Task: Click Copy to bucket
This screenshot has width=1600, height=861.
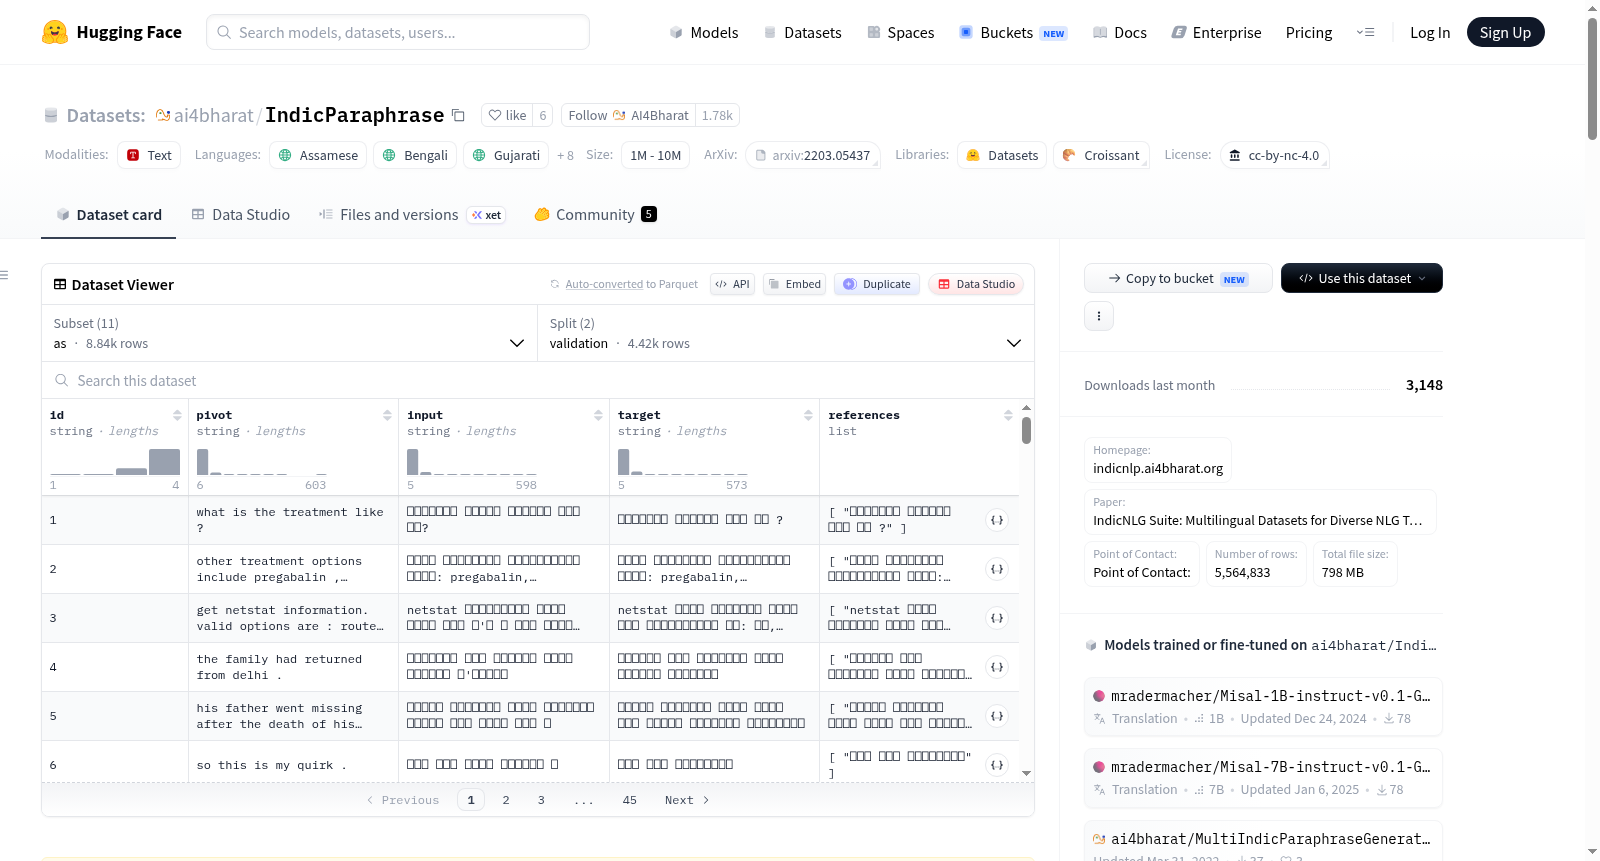Action: (x=1178, y=278)
